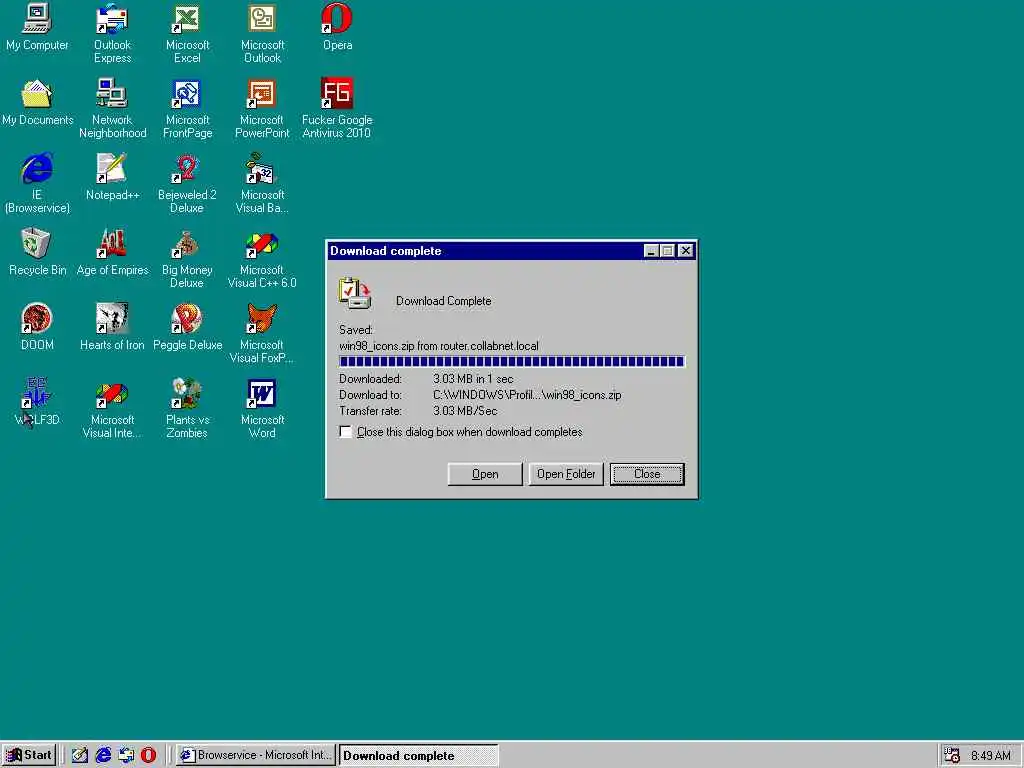Click the '3.03 MB in 1 sec' value

[473, 379]
